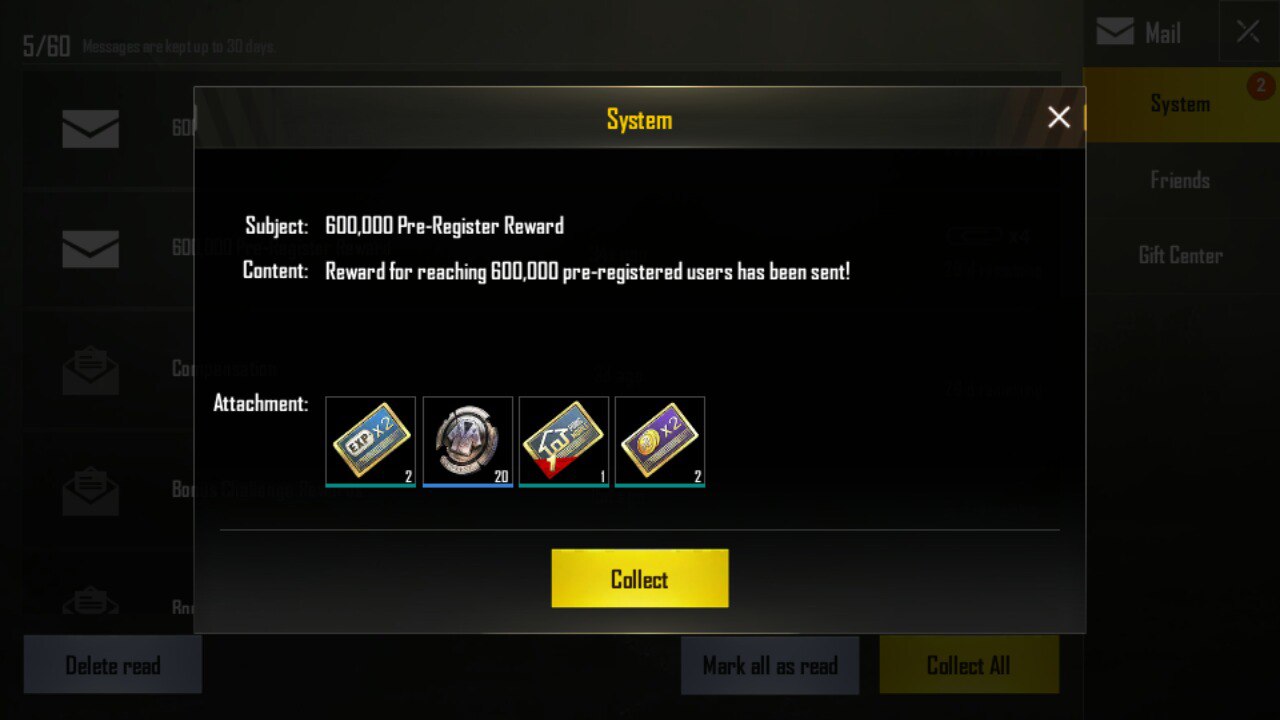The image size is (1280, 720).
Task: Open the Bonus Challenge mail envelope
Action: click(x=91, y=490)
